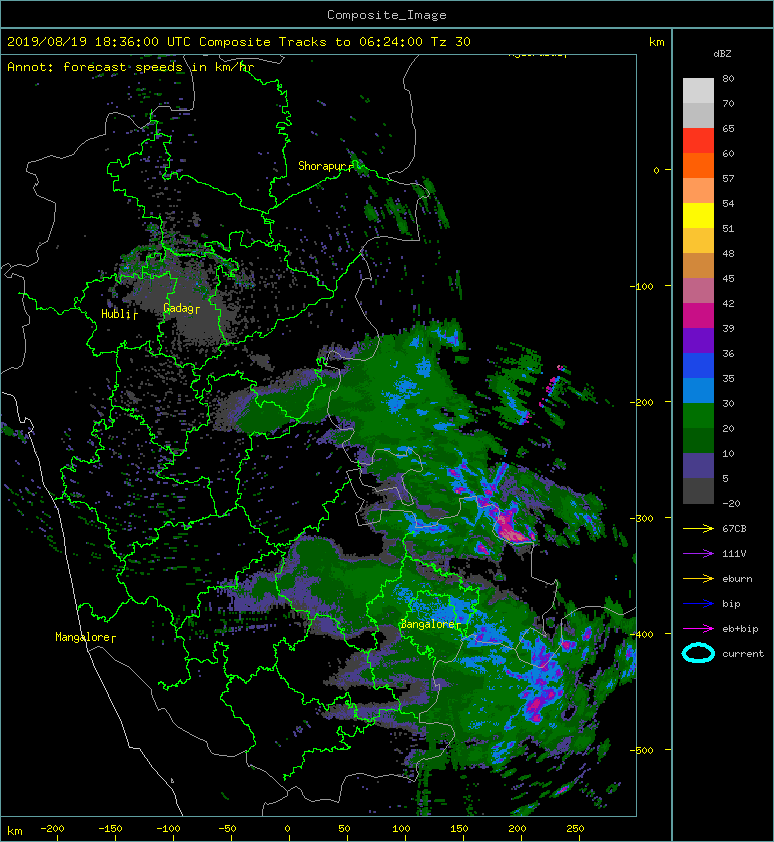Click the 100 km horizontal axis tick
The width and height of the screenshot is (774, 842).
[x=401, y=829]
